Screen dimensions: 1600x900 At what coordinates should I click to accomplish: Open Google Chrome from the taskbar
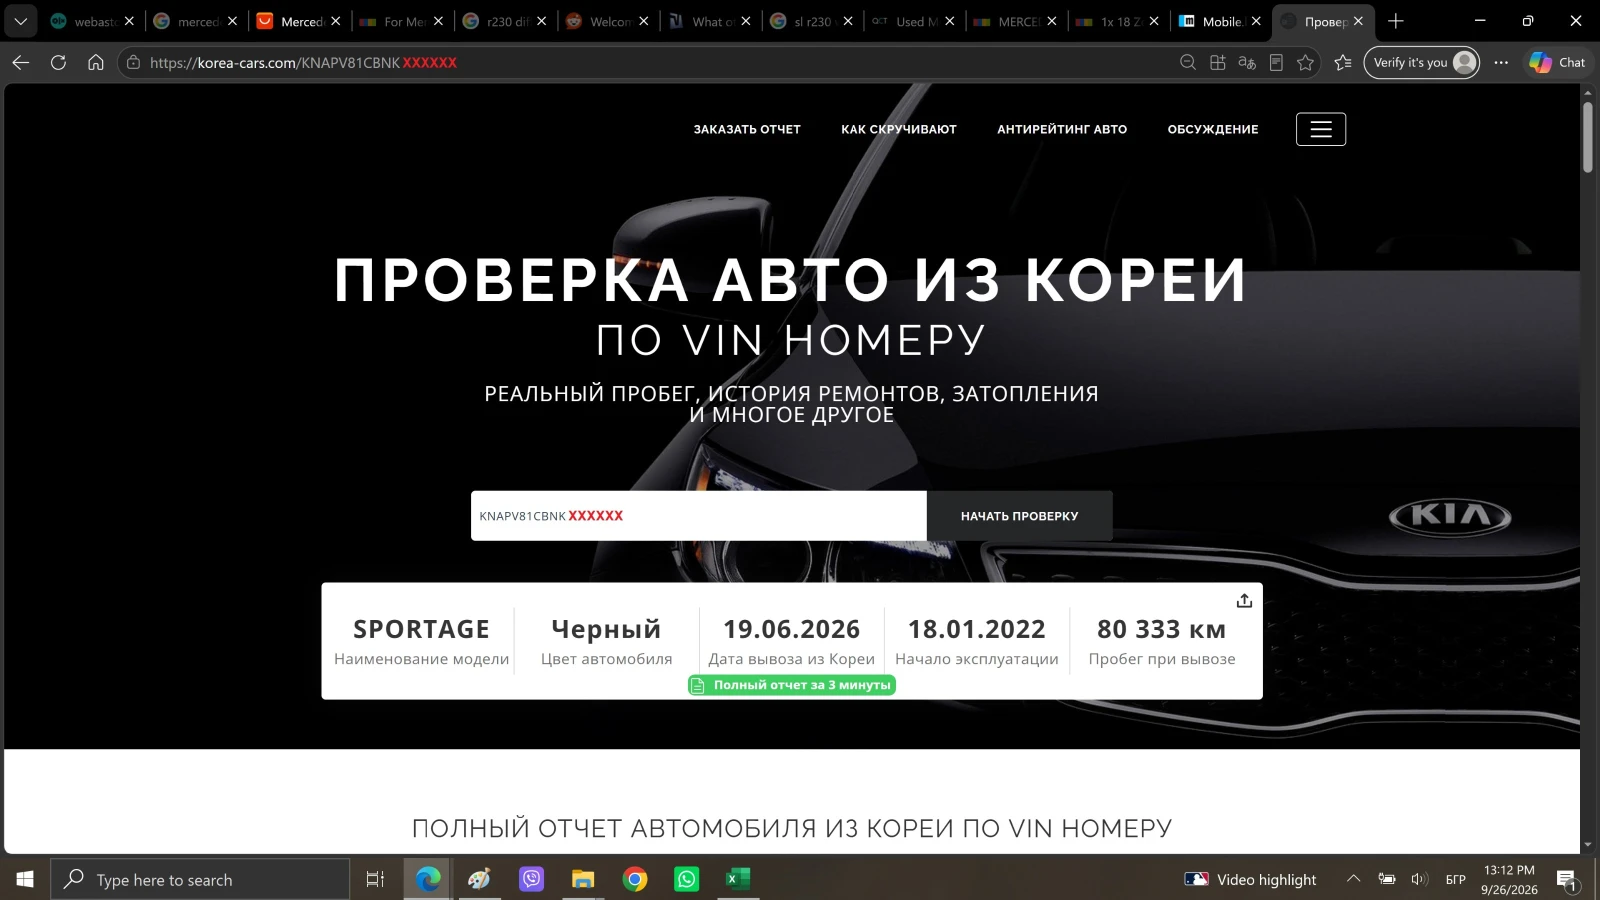coord(635,879)
